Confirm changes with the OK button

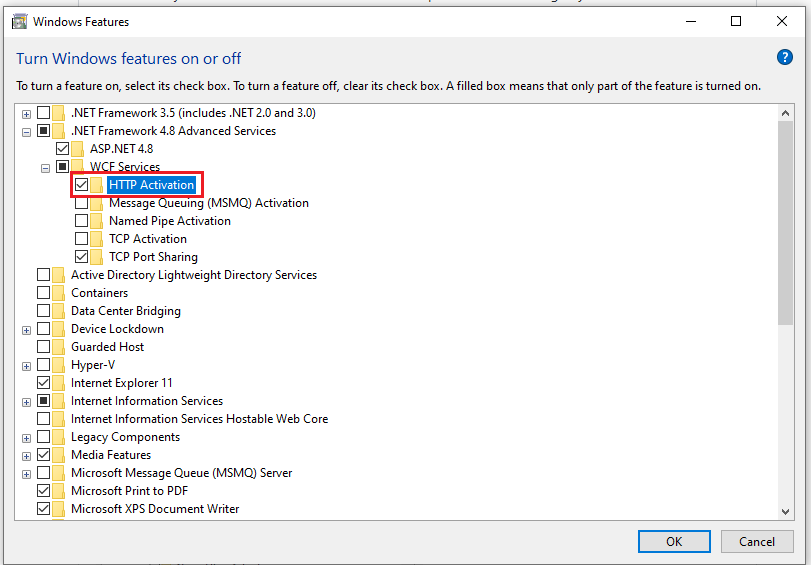click(674, 542)
